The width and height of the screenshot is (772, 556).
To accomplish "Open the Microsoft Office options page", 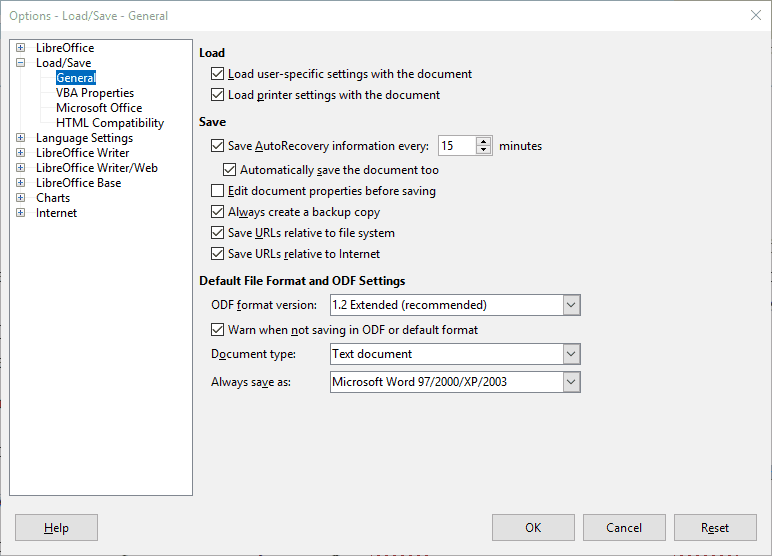I will [x=99, y=108].
